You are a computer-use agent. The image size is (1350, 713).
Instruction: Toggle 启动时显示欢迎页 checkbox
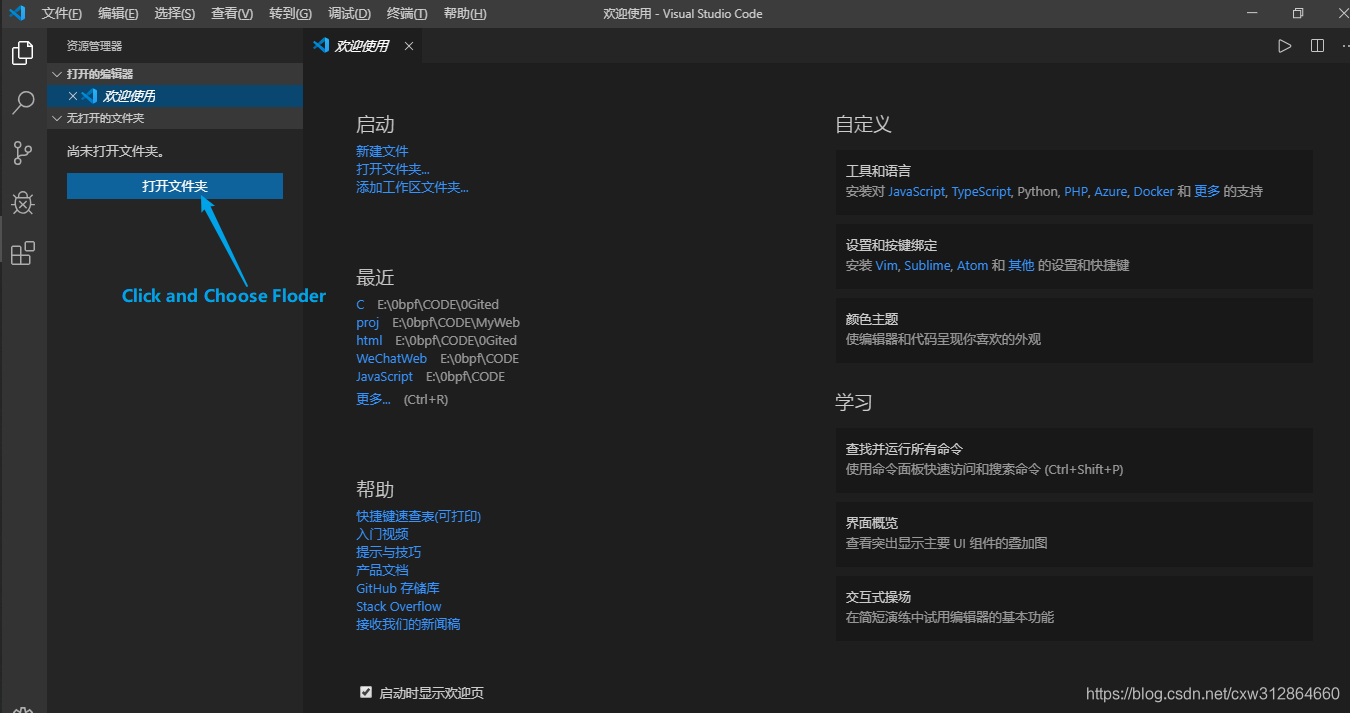click(365, 692)
